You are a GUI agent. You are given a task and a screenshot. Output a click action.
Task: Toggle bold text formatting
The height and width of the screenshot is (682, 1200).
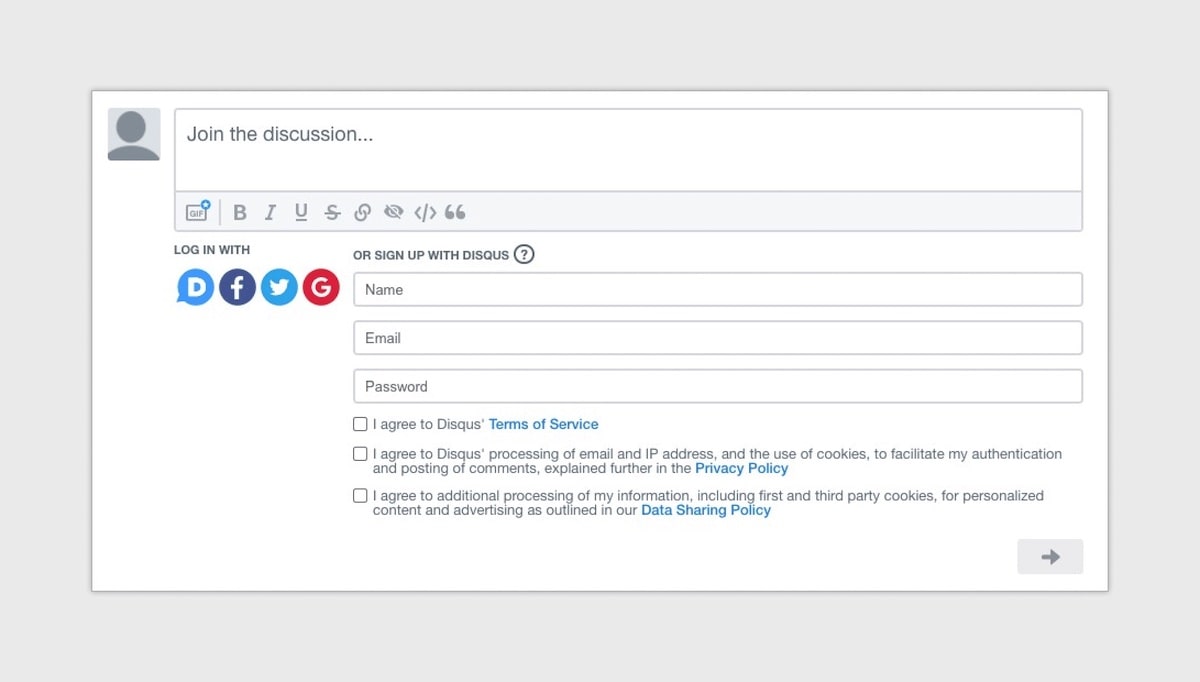point(240,212)
